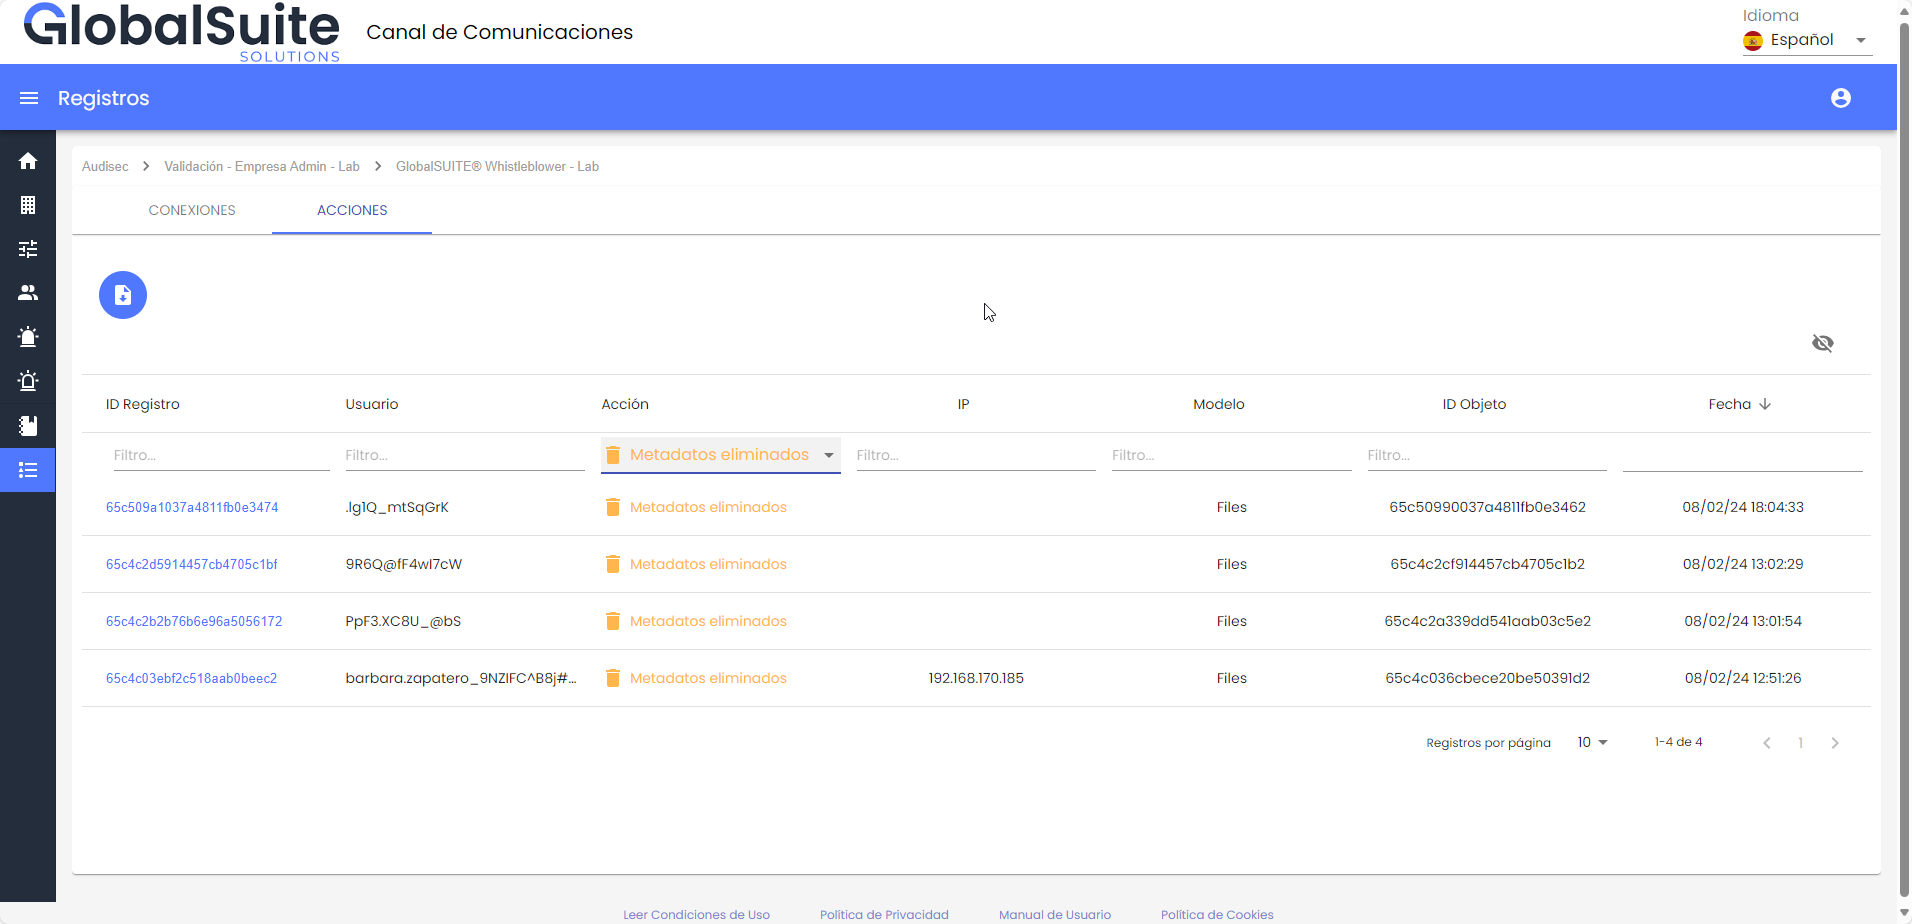This screenshot has width=1912, height=924.
Task: Open the companies building icon in sidebar
Action: 28,205
